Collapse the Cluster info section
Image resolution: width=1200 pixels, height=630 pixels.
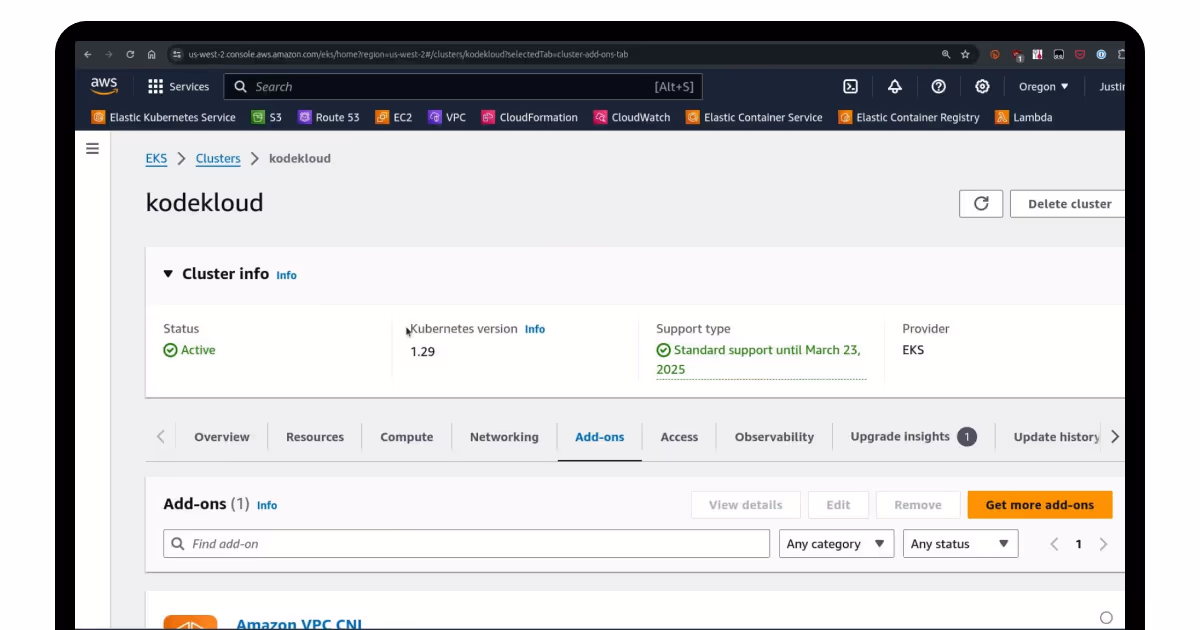click(x=168, y=274)
